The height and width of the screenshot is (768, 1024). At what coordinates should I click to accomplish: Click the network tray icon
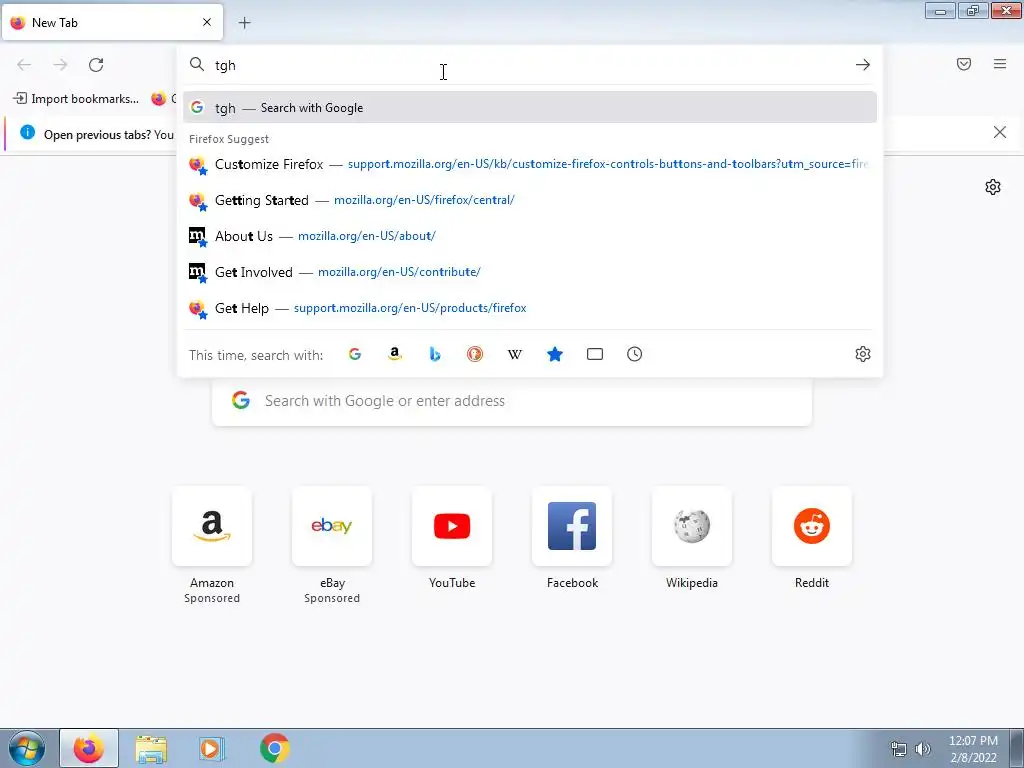(x=899, y=749)
